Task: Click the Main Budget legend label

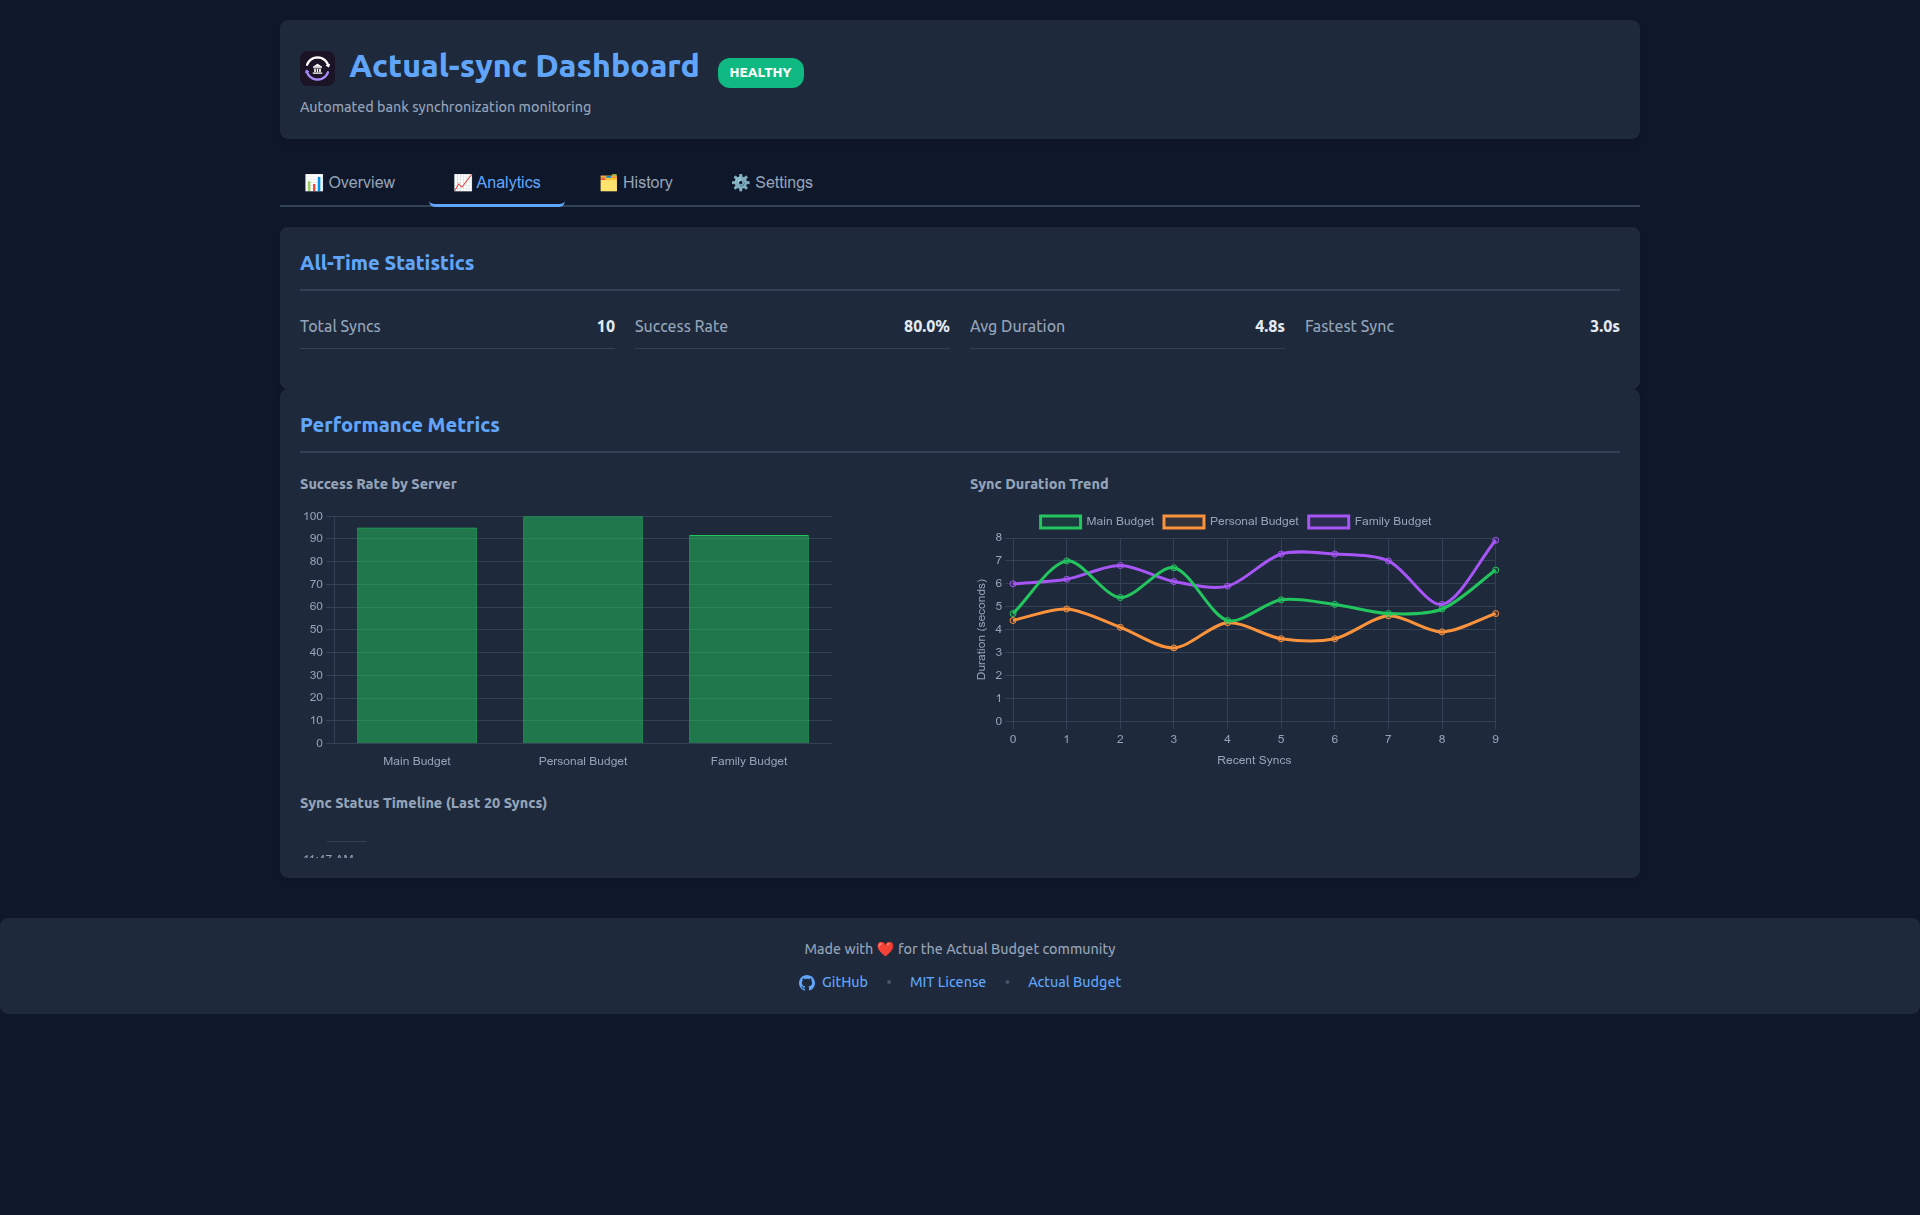Action: pos(1120,521)
